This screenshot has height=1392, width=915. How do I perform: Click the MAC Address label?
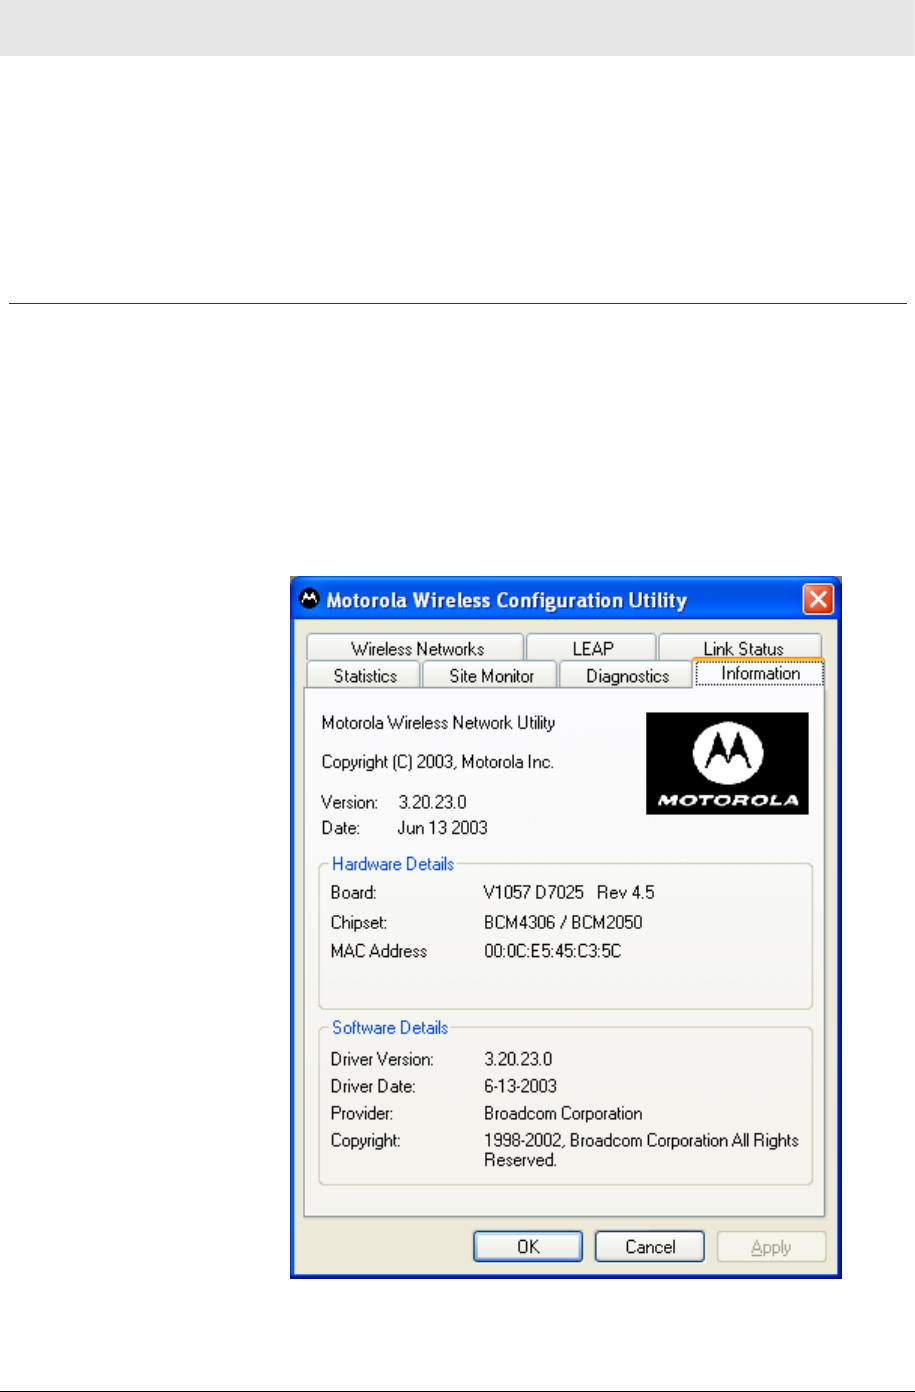[x=379, y=951]
